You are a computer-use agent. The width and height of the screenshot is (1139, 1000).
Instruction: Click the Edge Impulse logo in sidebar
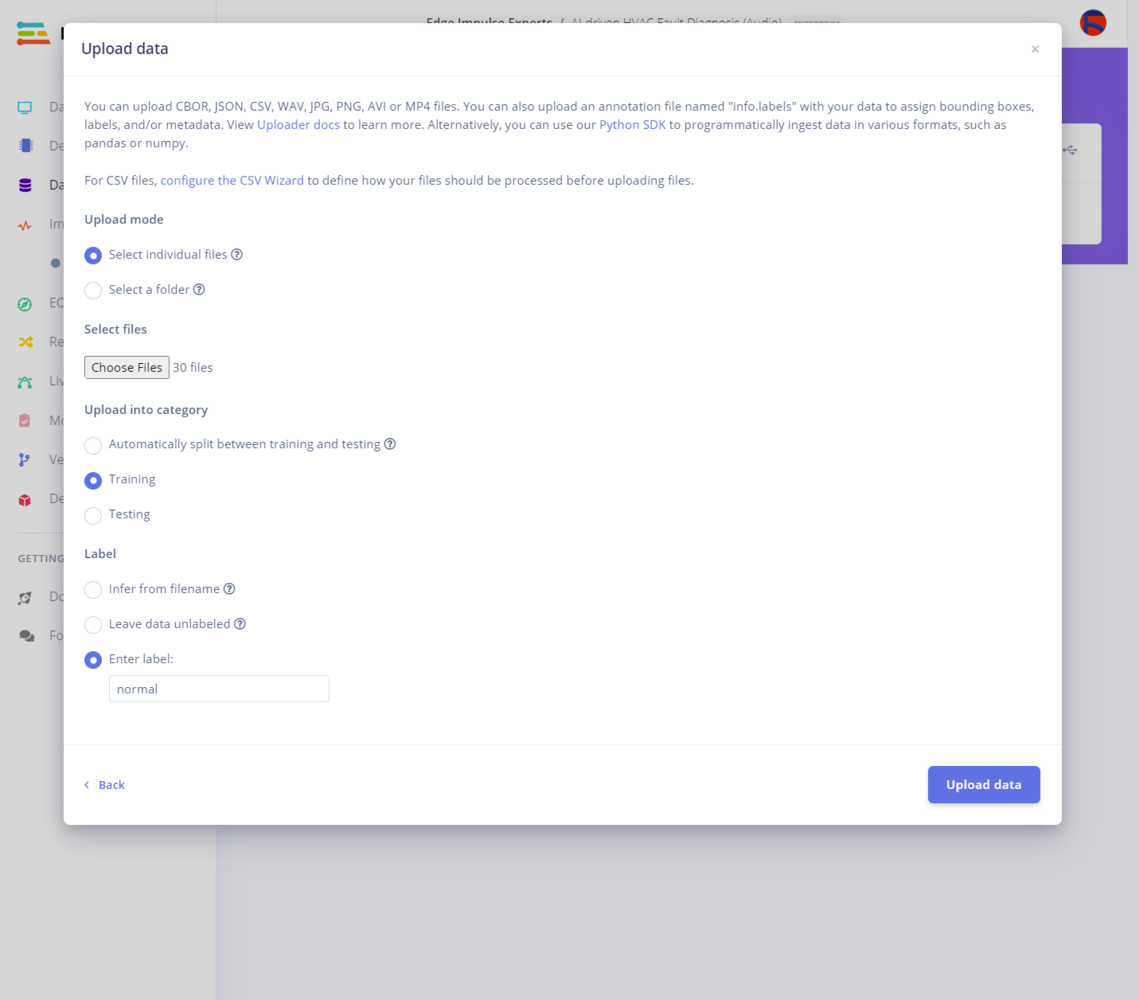33,33
